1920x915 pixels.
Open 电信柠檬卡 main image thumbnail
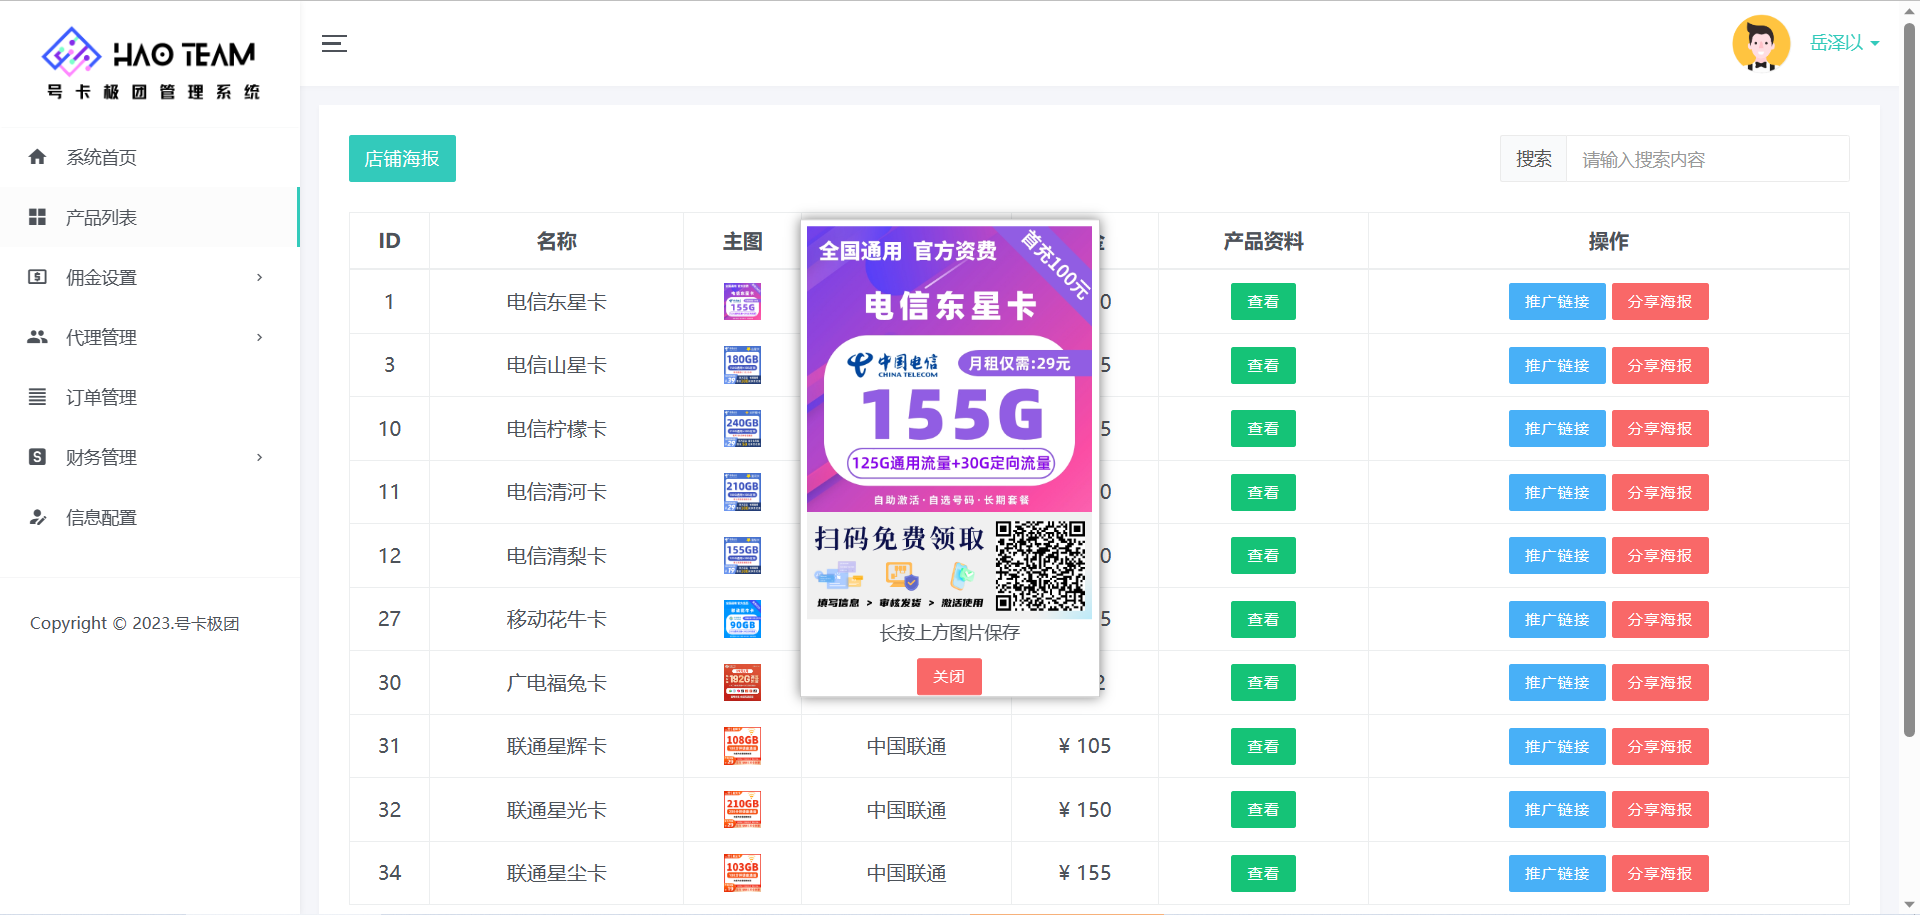[742, 428]
